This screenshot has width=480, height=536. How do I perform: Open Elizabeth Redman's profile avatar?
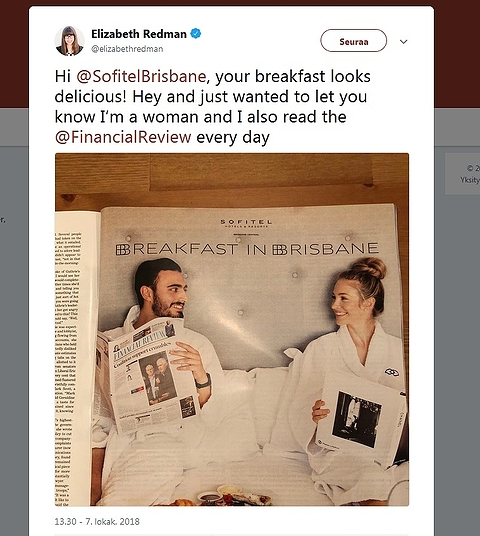point(69,41)
